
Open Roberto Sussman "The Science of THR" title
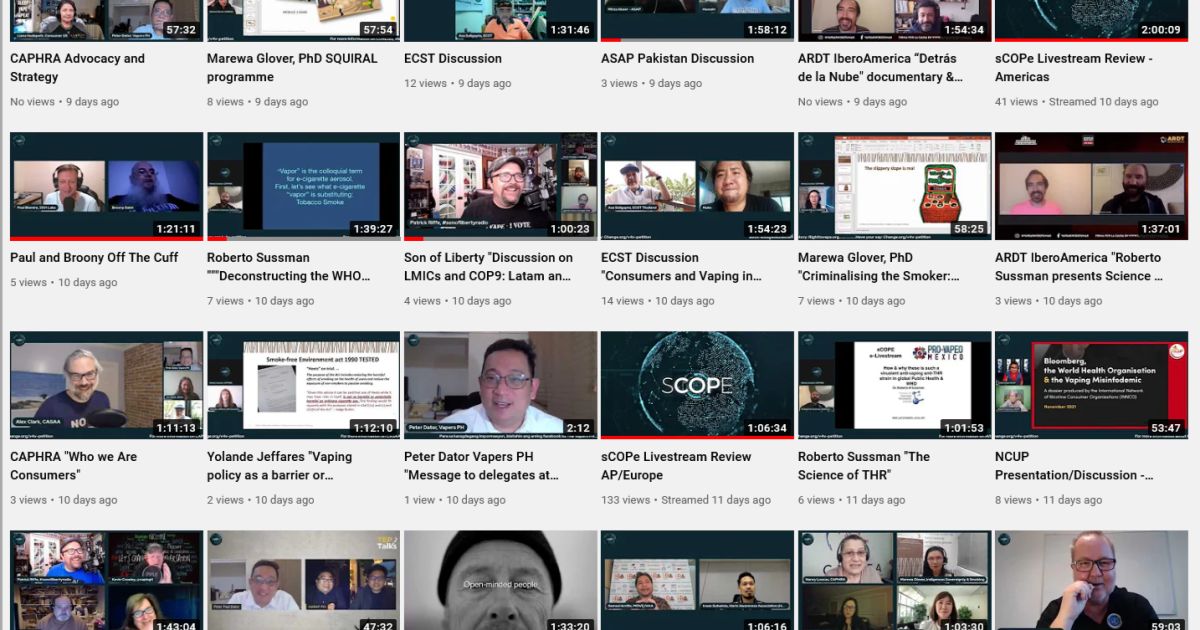pos(864,465)
